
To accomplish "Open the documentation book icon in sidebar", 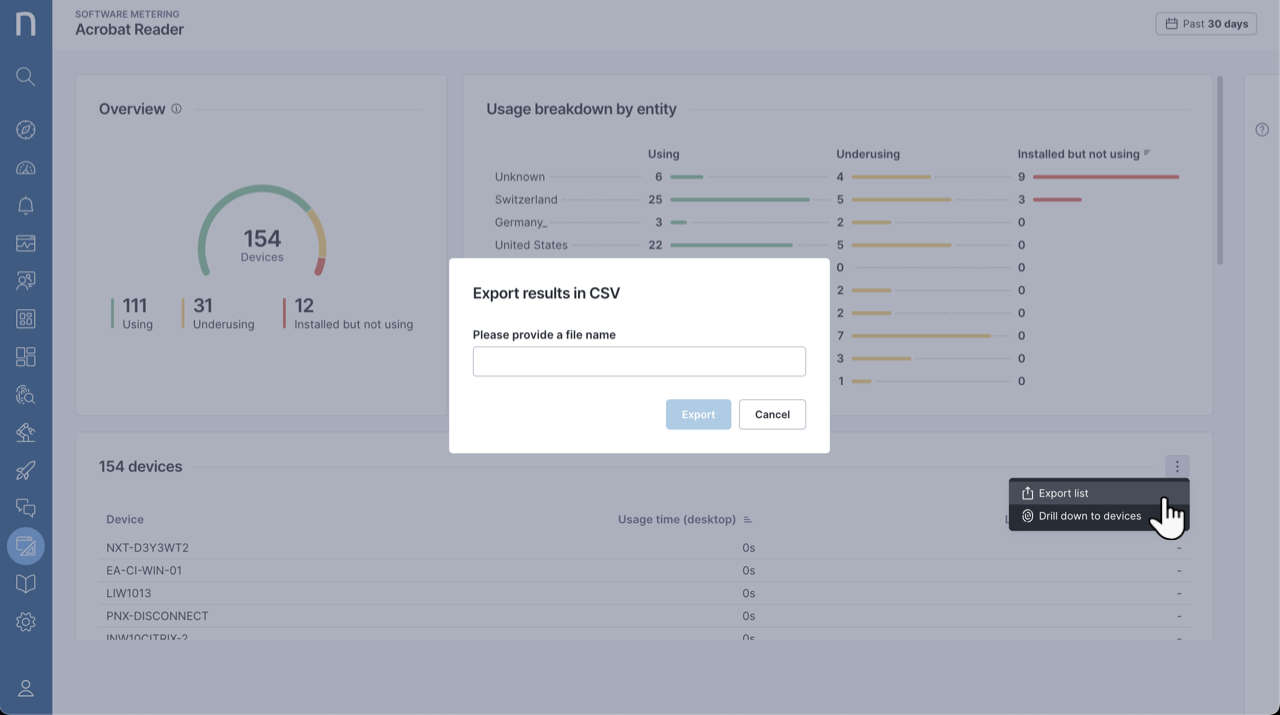I will (x=26, y=584).
